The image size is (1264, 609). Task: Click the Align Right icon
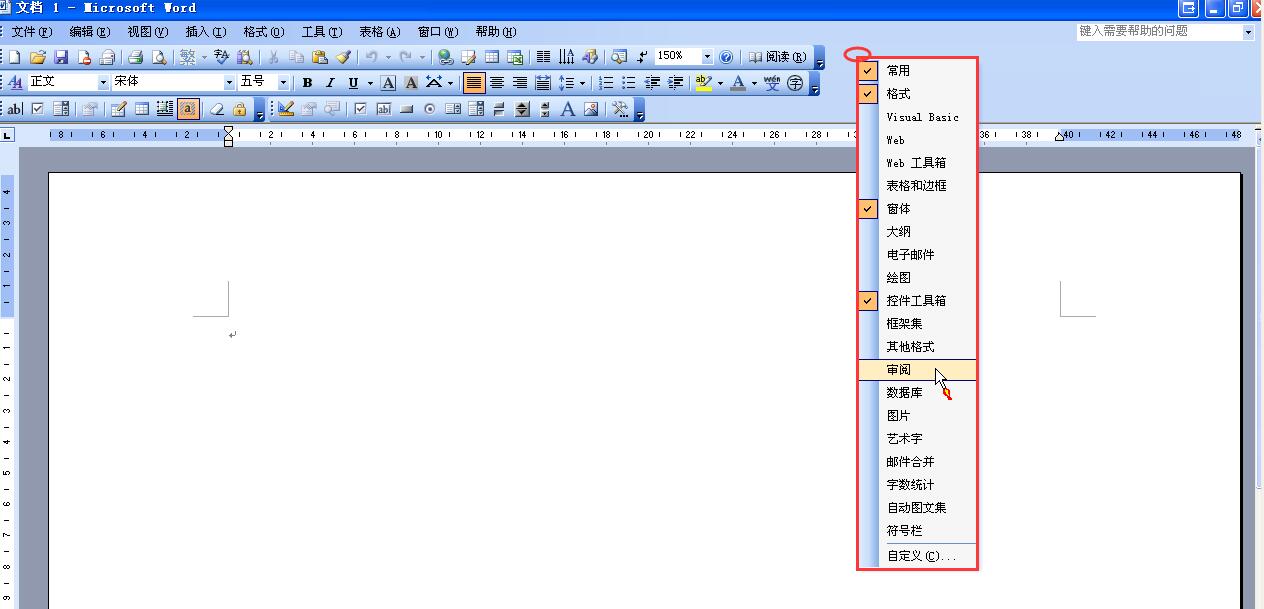[520, 83]
